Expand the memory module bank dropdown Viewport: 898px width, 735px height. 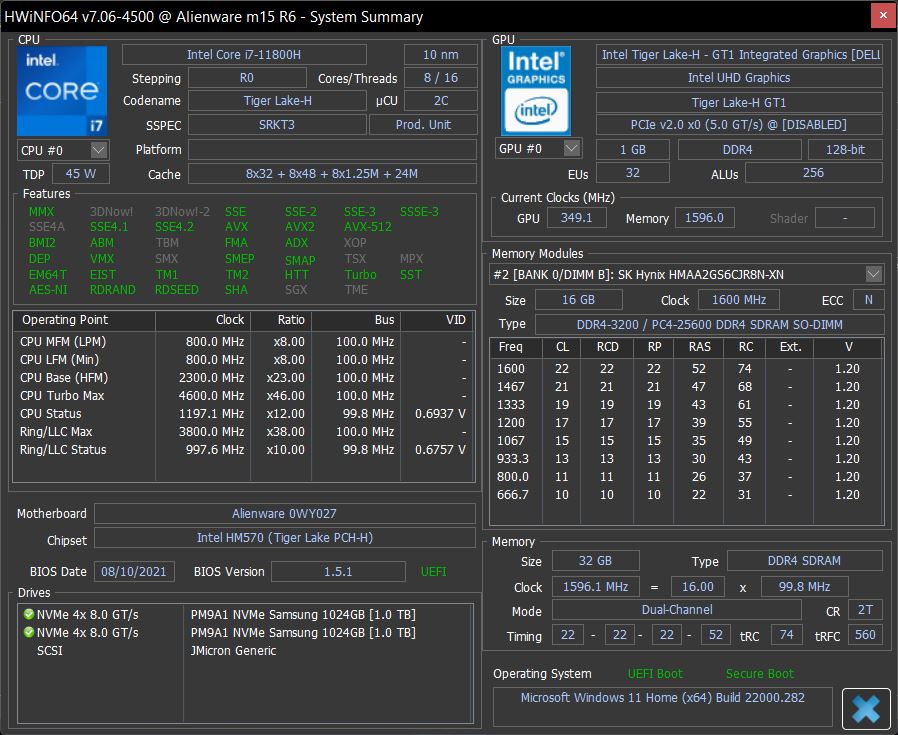click(x=873, y=274)
